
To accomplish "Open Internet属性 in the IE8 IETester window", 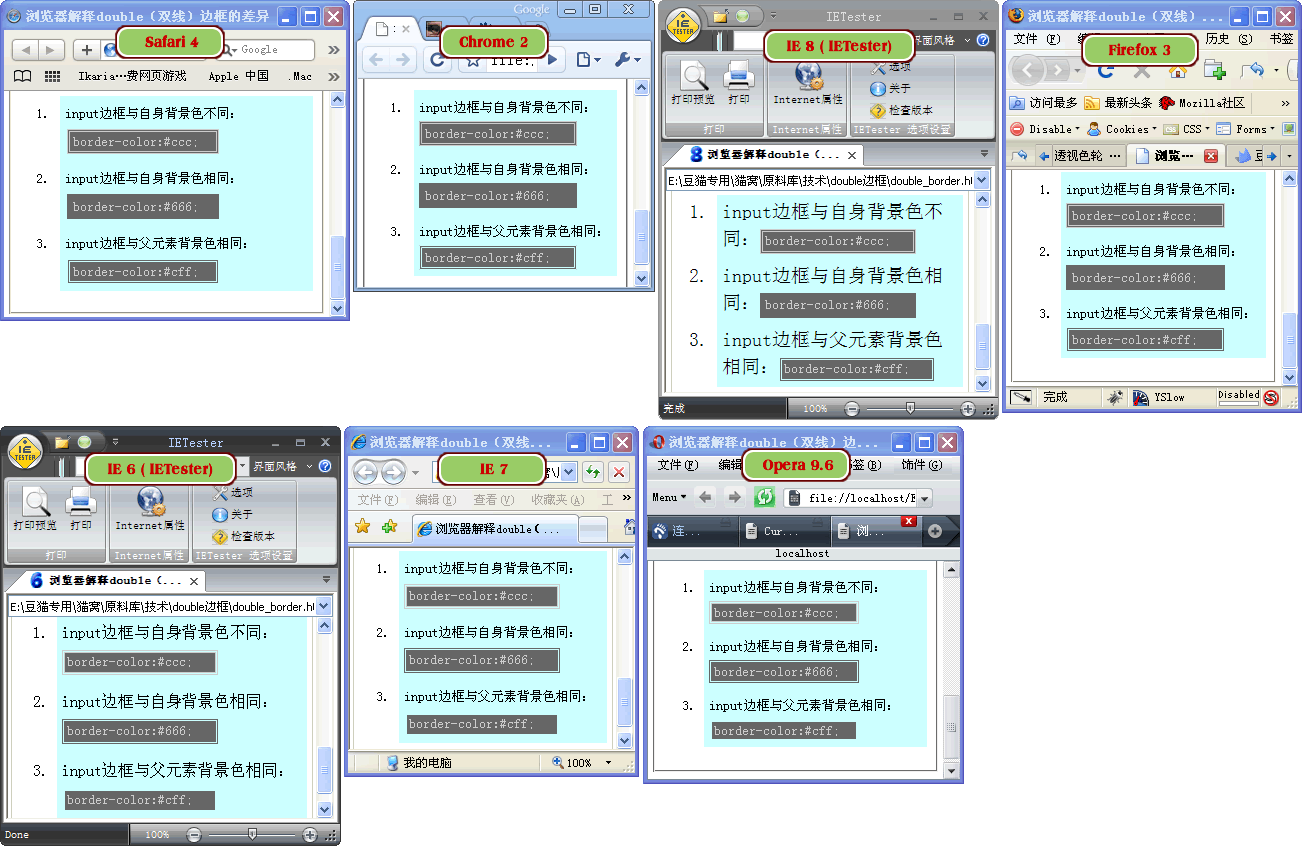I will tap(808, 83).
